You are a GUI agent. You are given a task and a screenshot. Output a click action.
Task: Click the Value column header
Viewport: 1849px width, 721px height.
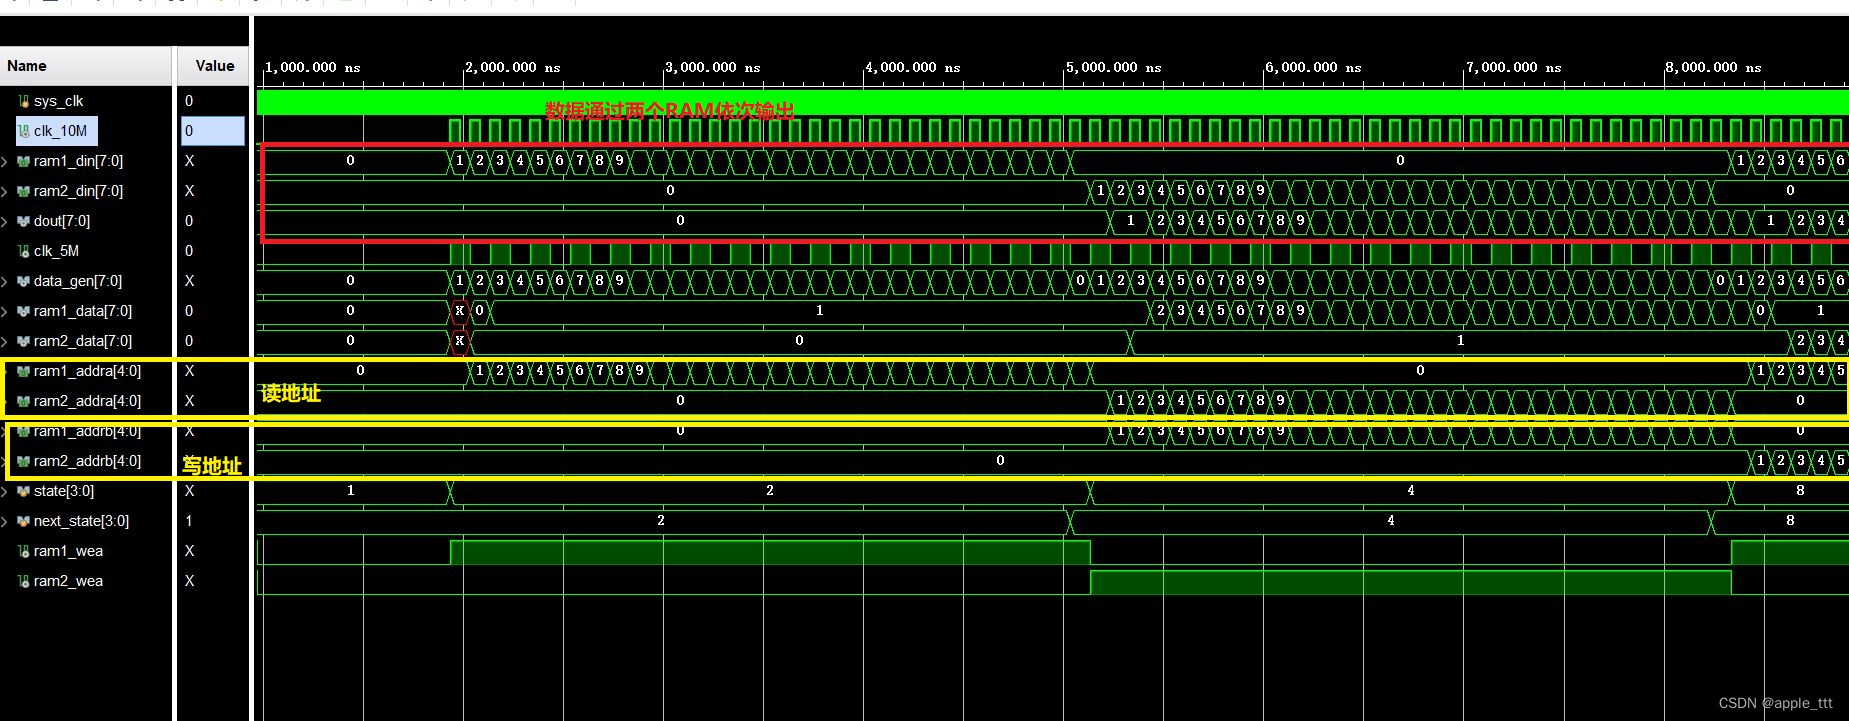coord(214,66)
